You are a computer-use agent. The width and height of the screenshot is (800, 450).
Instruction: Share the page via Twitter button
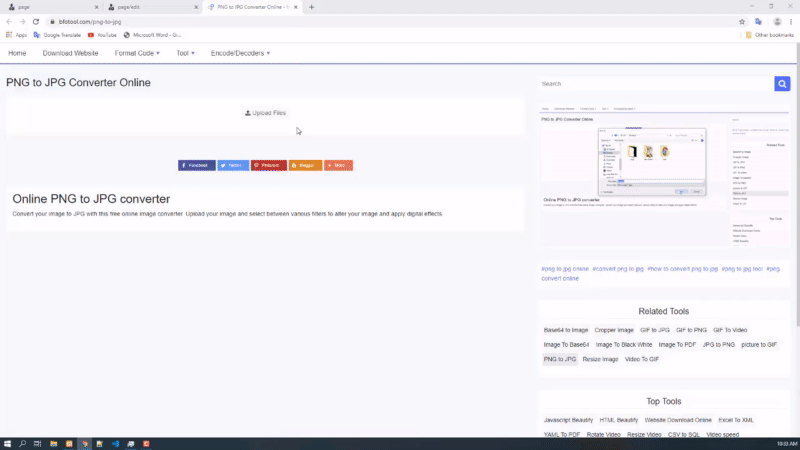tap(233, 165)
